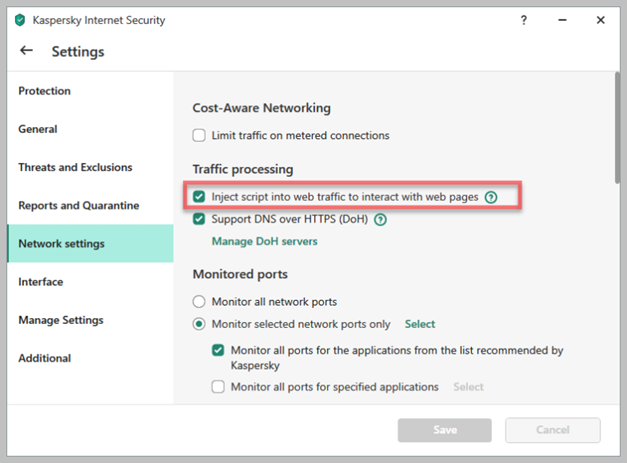
Task: Open the Protection settings section
Action: pos(45,91)
